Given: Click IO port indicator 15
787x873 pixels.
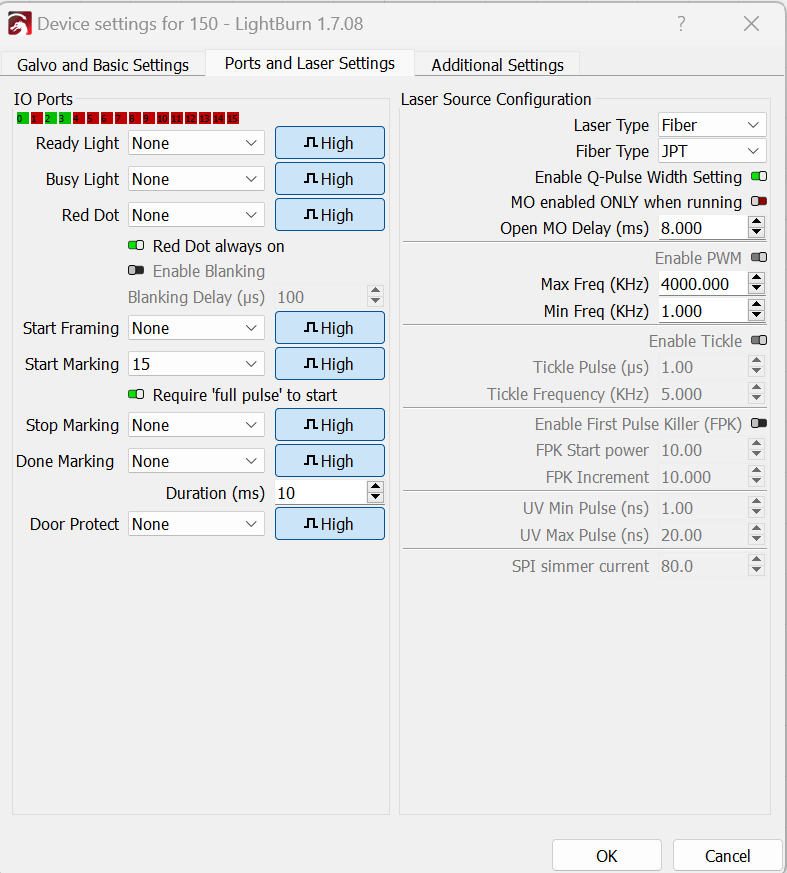Looking at the screenshot, I should click(233, 118).
